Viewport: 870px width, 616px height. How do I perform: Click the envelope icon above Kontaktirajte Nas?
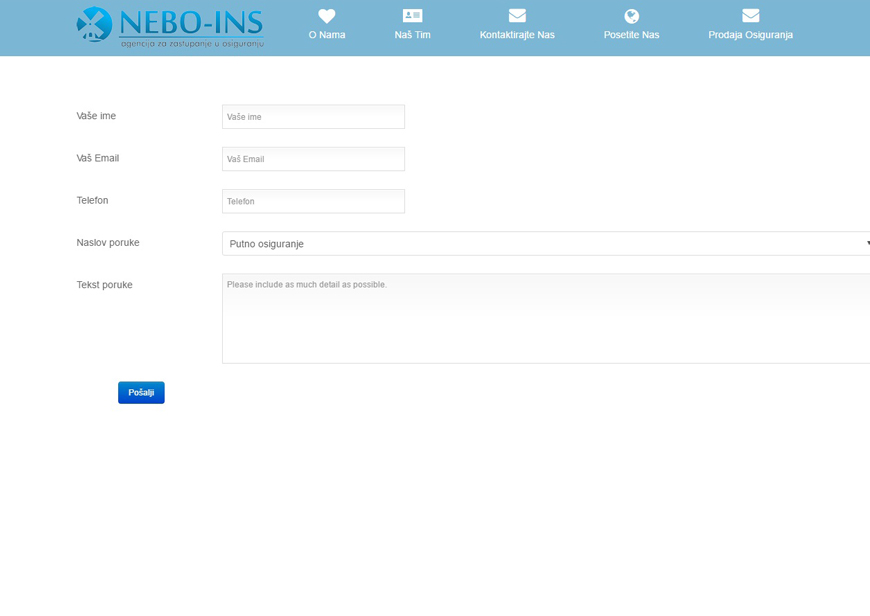click(x=517, y=16)
